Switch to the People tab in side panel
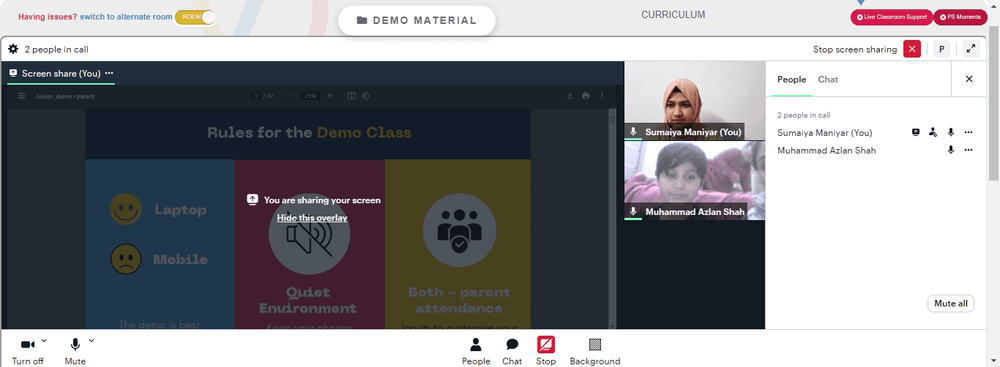The width and height of the screenshot is (1000, 367). [791, 80]
